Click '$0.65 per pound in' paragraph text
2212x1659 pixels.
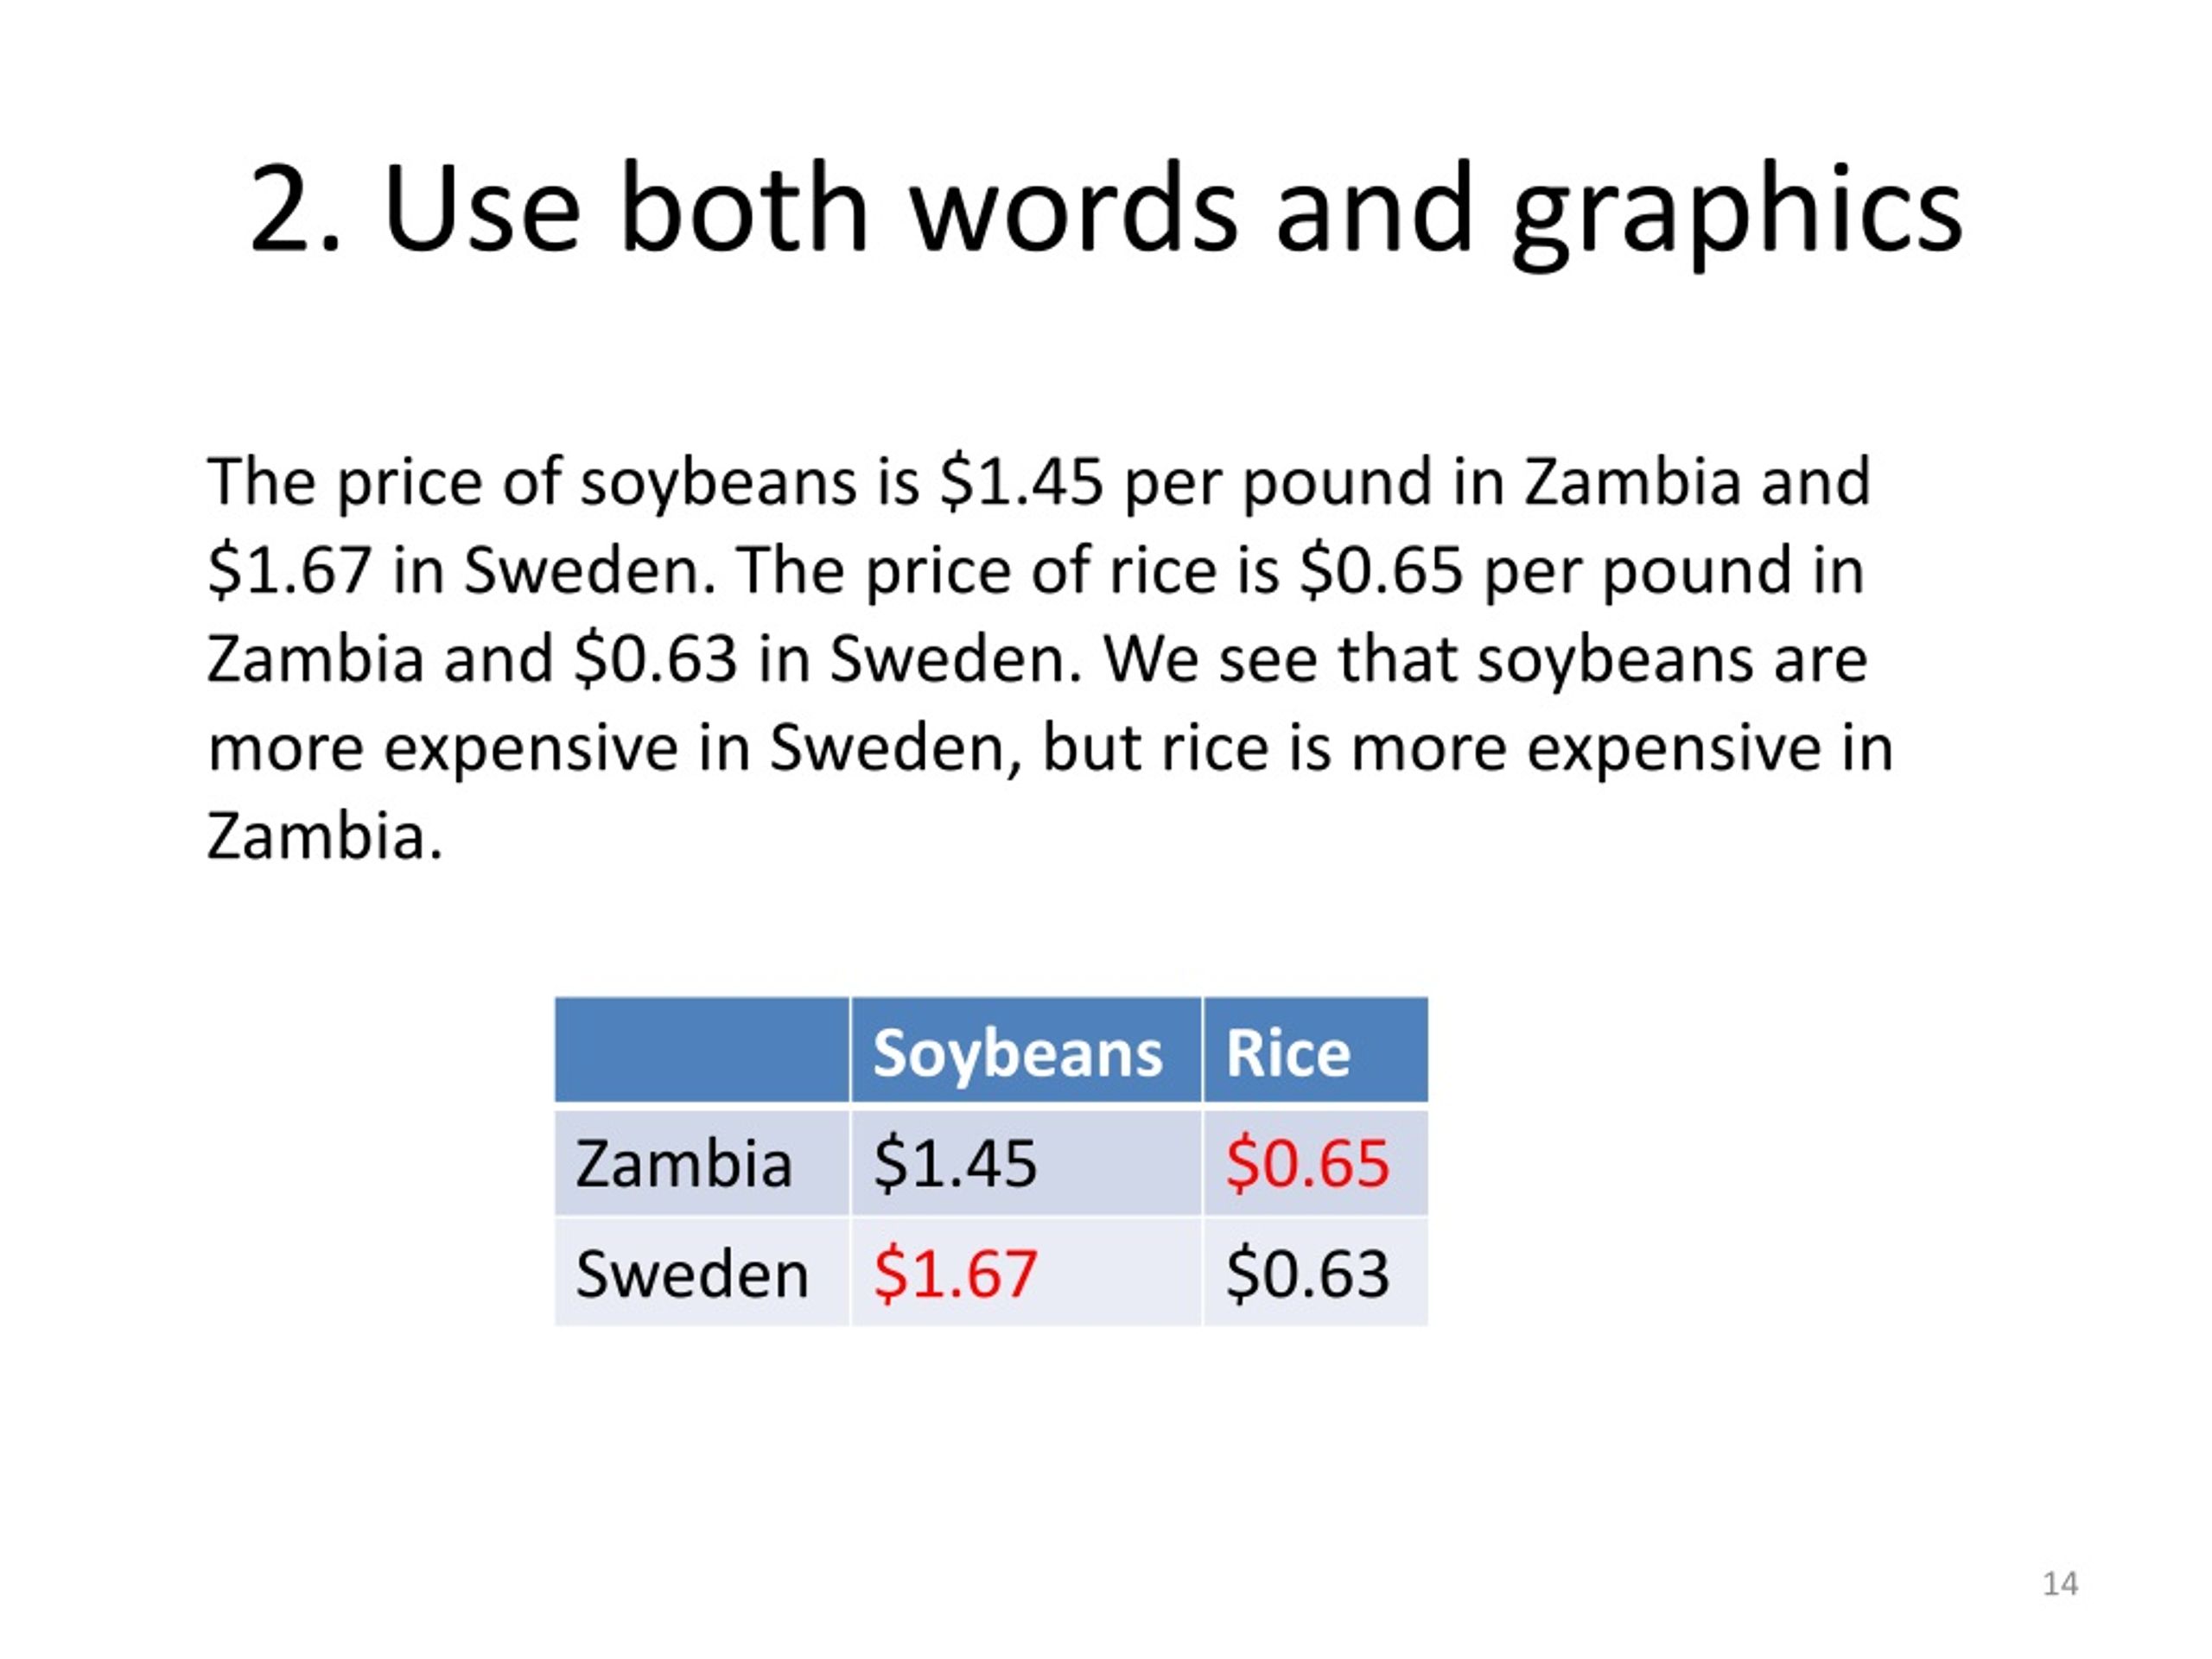1582,571
